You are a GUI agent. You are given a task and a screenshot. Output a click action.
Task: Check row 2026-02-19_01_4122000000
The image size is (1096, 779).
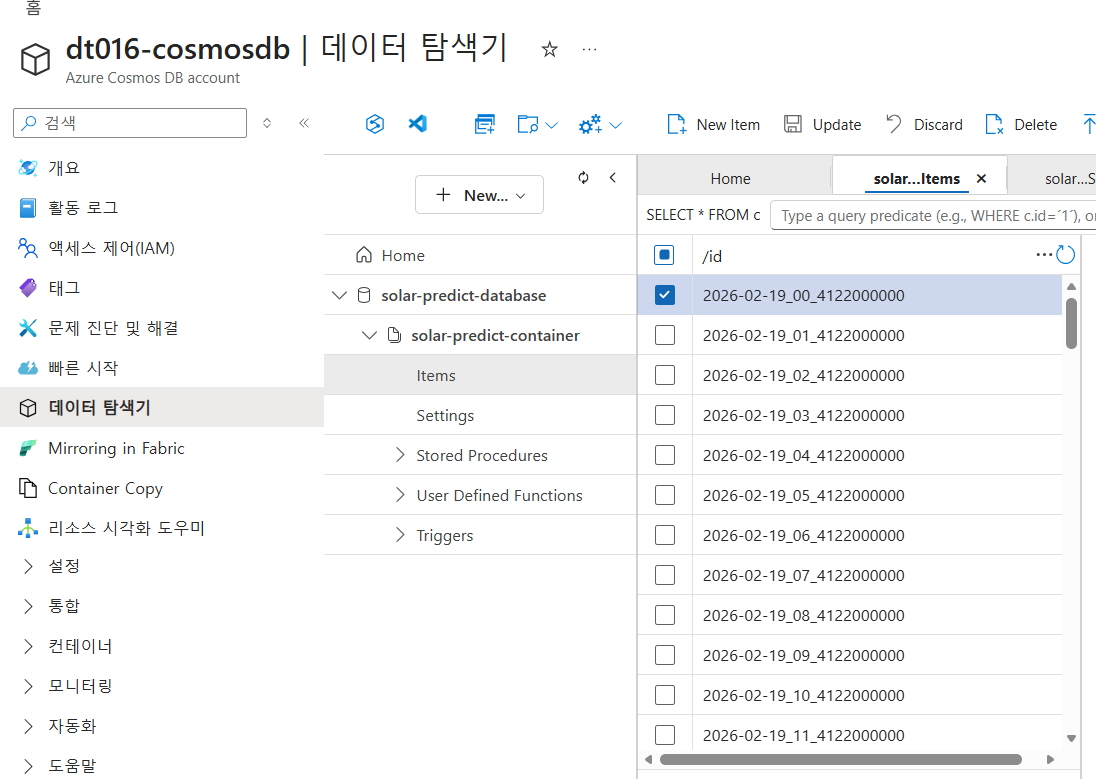pyautogui.click(x=665, y=335)
